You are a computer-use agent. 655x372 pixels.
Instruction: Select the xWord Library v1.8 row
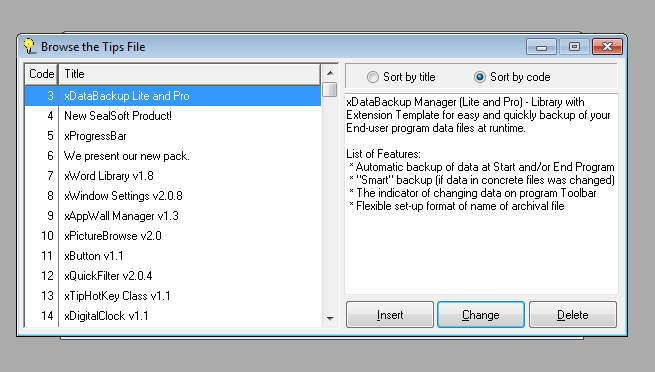pyautogui.click(x=173, y=176)
